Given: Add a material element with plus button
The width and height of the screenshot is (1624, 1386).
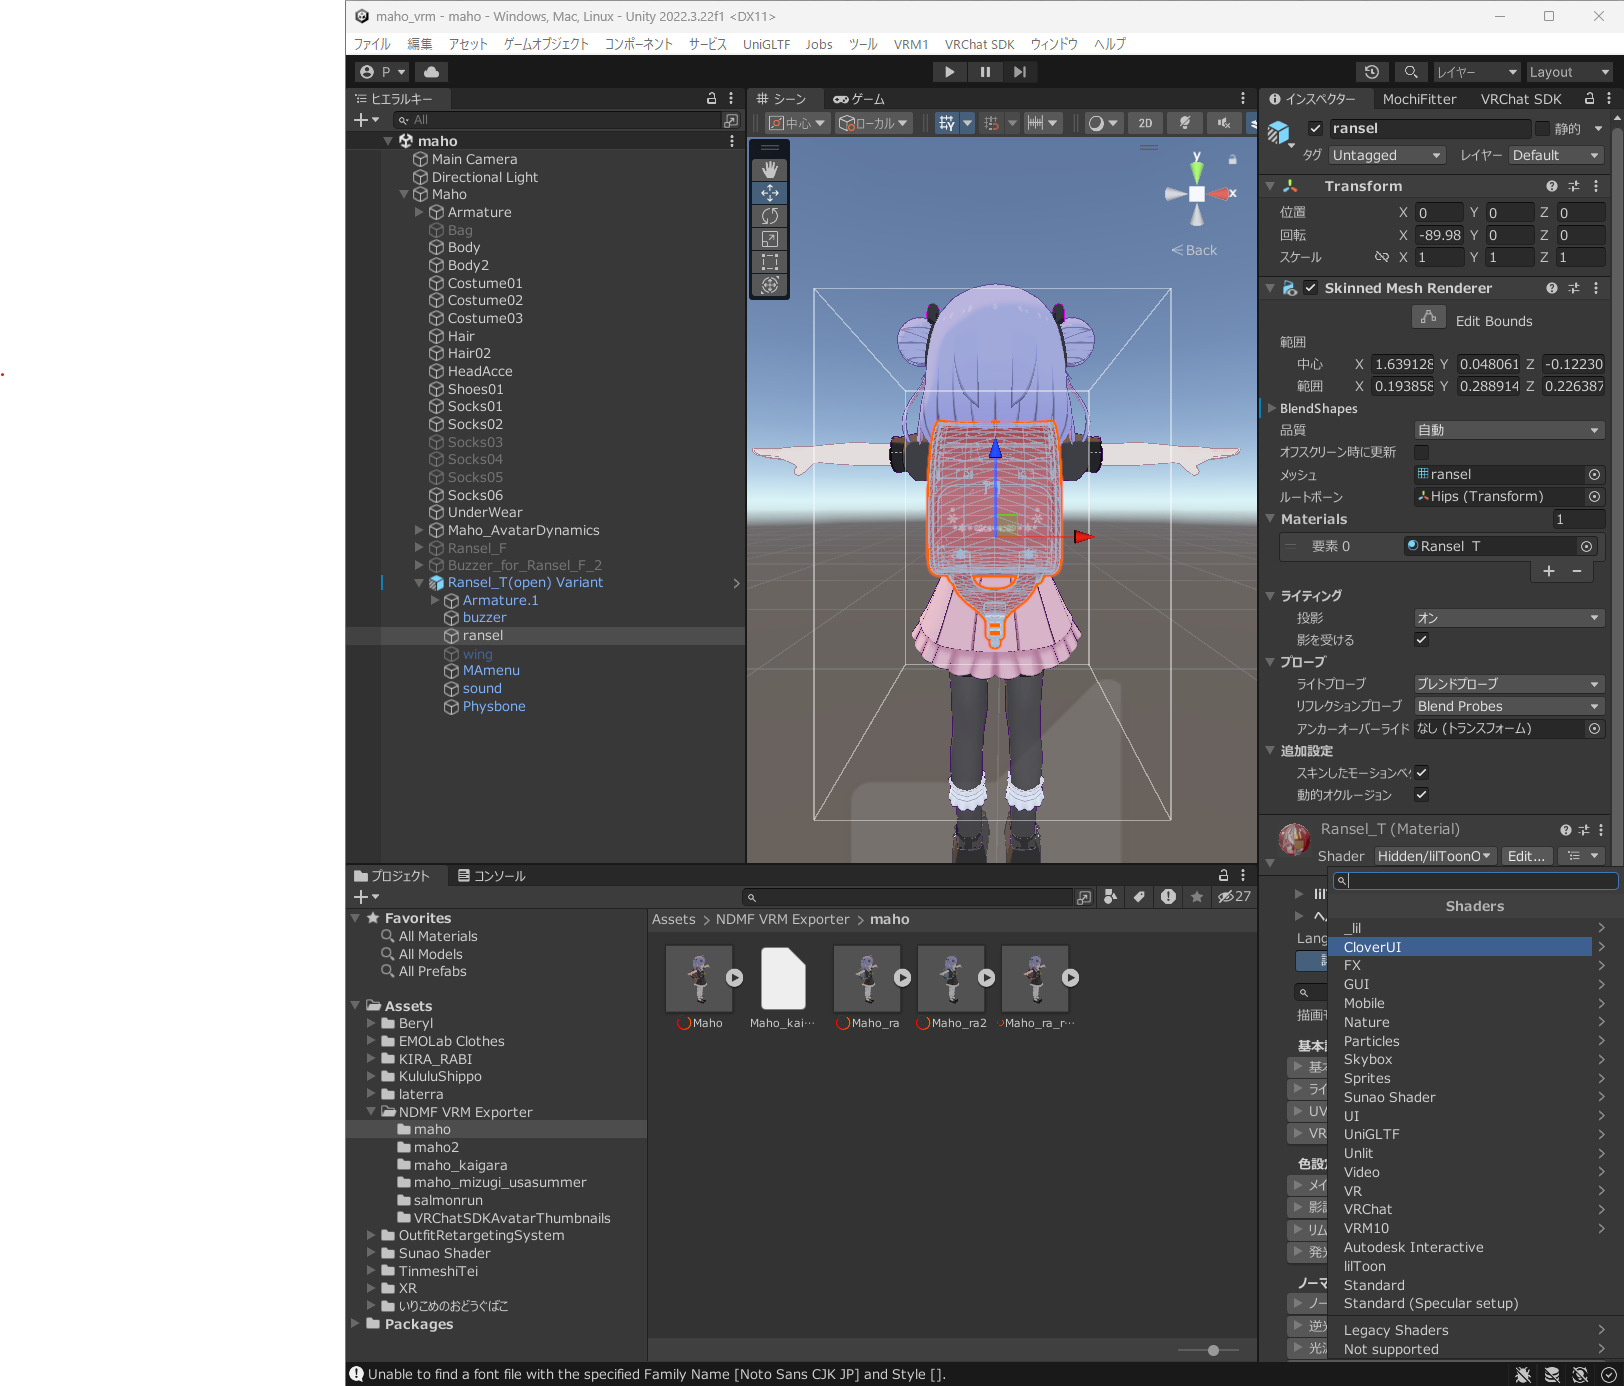Looking at the screenshot, I should pos(1548,571).
